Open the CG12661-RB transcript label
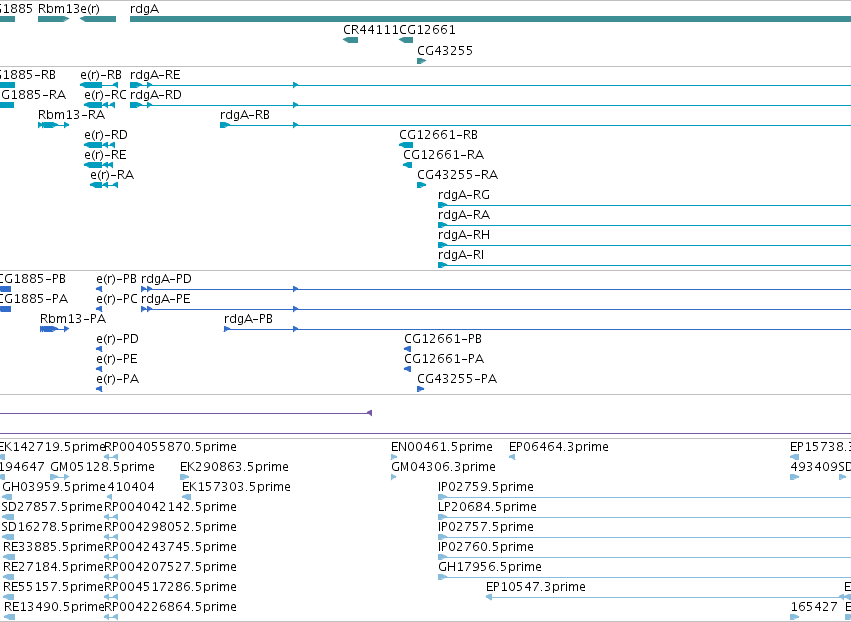851x622 pixels. tap(439, 135)
